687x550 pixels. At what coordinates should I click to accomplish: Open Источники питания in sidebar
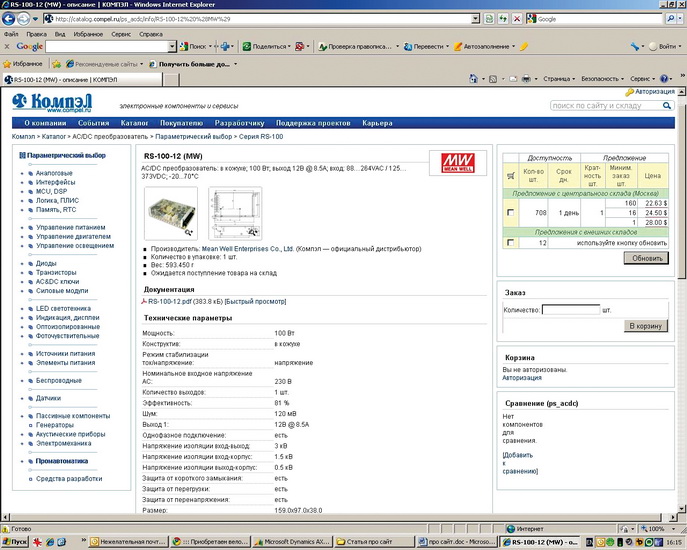pos(65,353)
